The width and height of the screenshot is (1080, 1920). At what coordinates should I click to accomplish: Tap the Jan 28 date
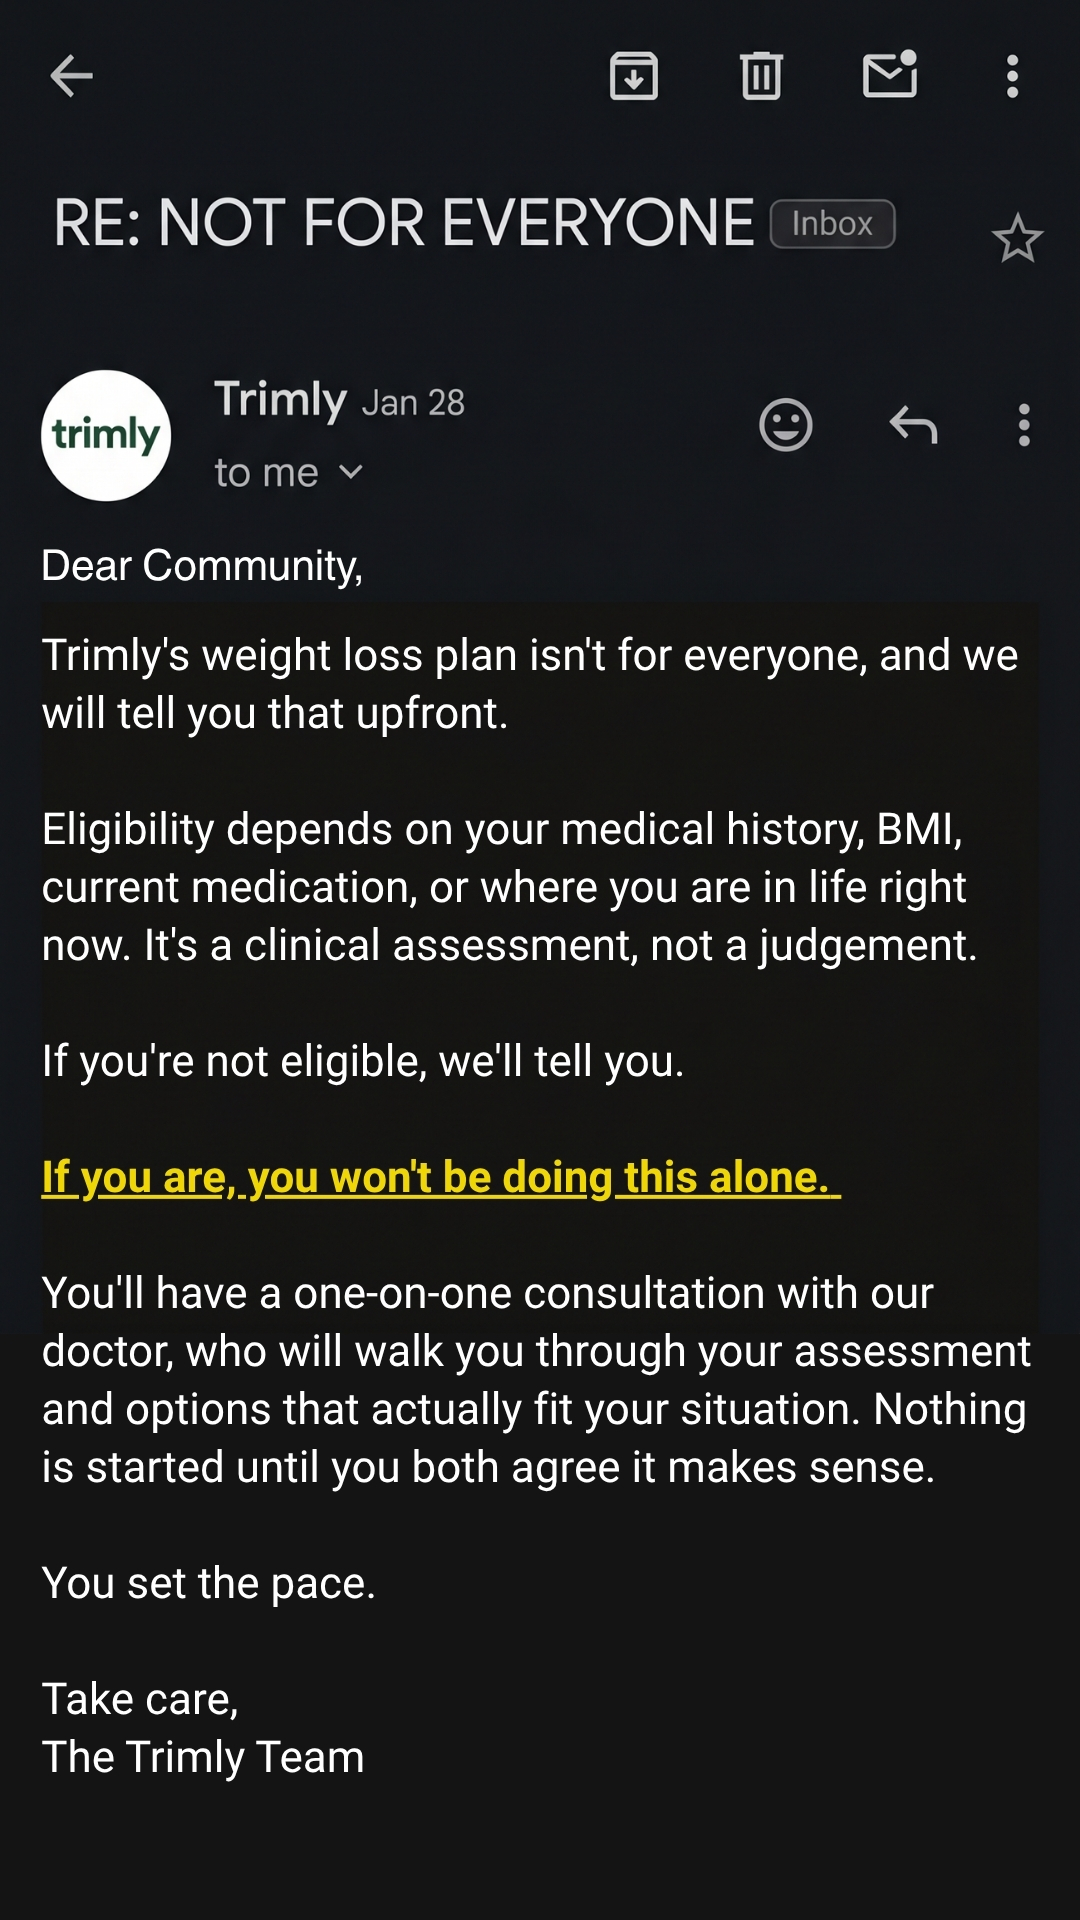click(413, 403)
